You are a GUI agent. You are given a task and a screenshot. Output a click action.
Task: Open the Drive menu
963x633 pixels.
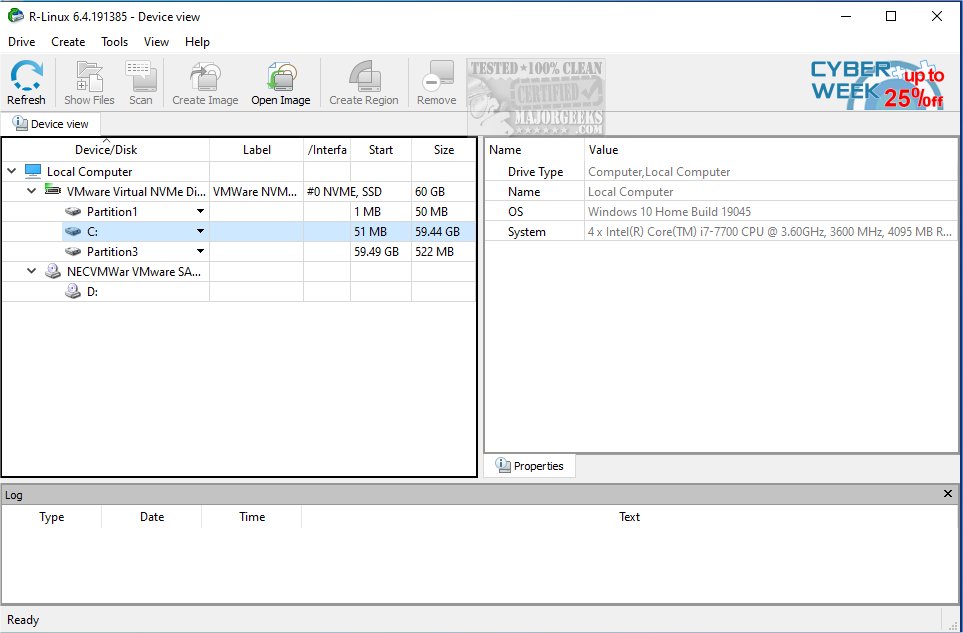(21, 42)
